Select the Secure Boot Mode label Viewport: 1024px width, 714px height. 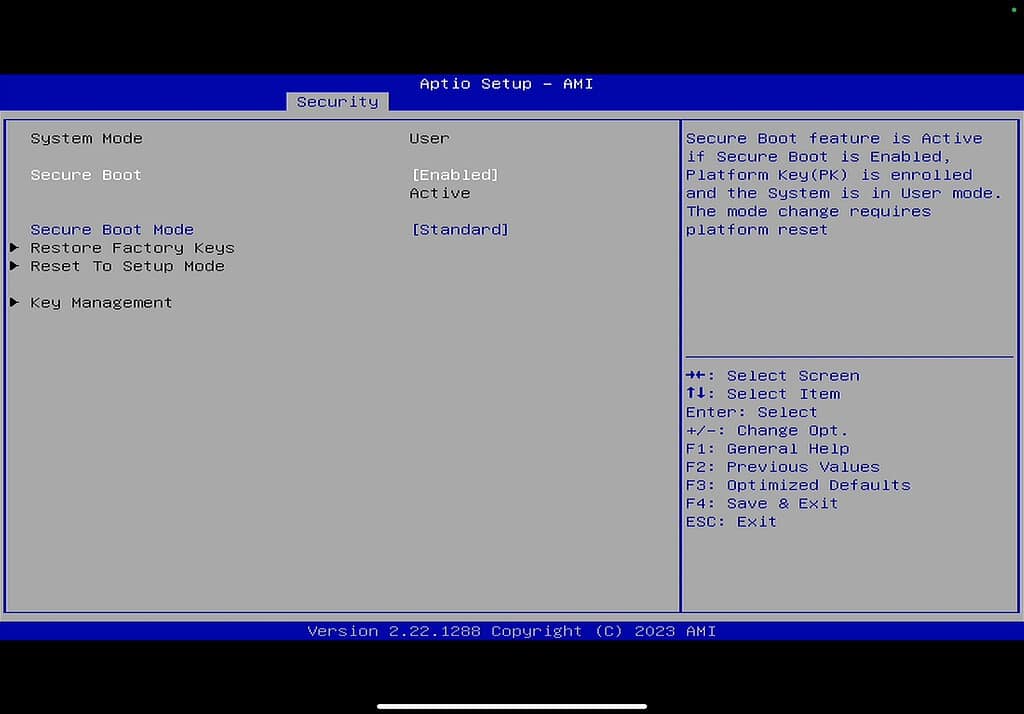(112, 230)
